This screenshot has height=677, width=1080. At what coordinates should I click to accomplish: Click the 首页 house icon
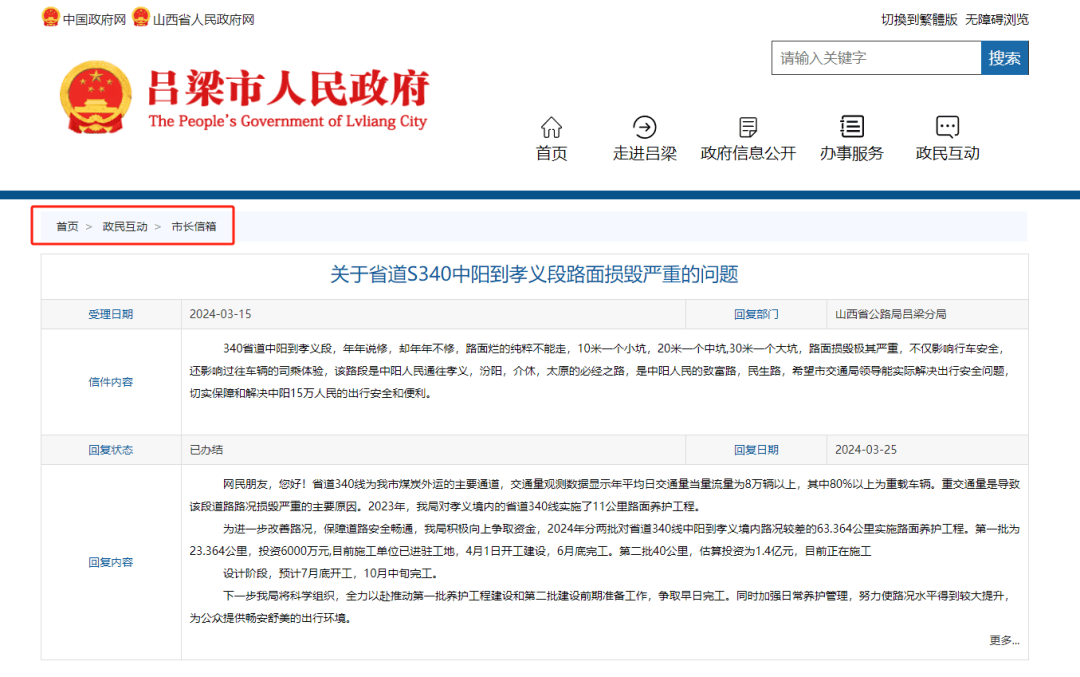point(551,127)
